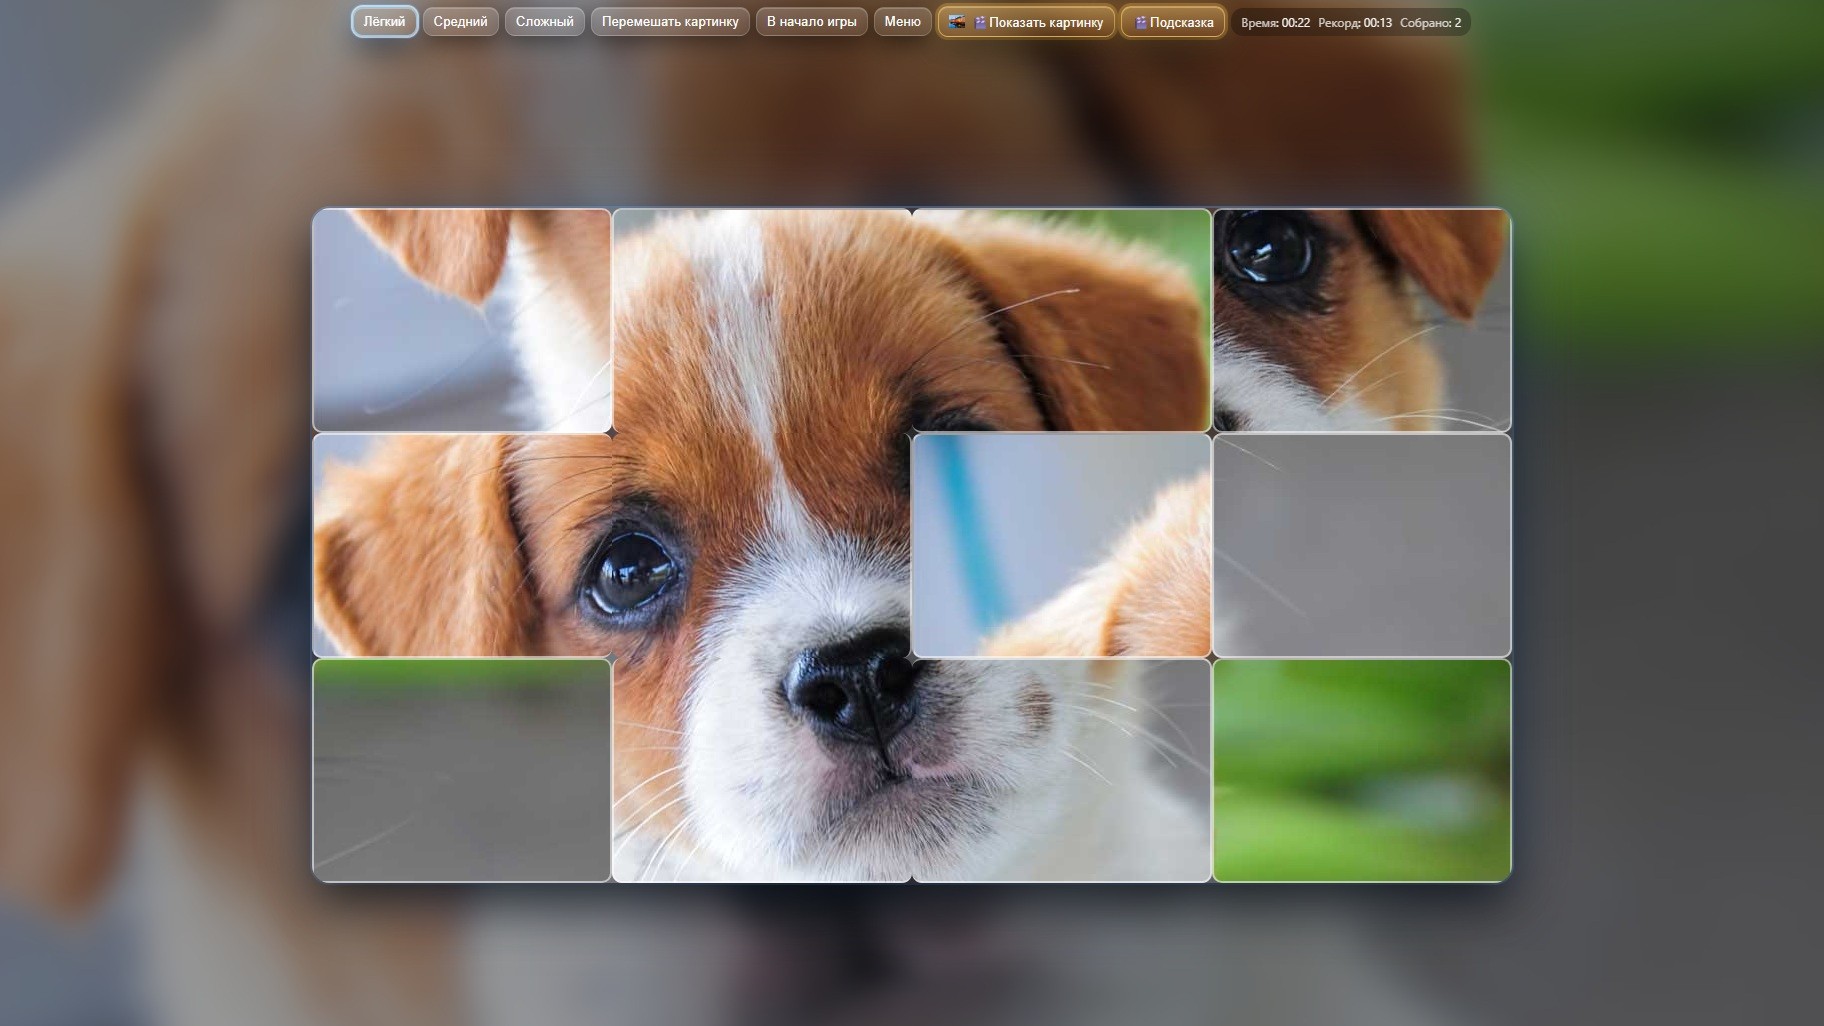Click the tile showing a blue strap
This screenshot has width=1824, height=1026.
coord(1062,545)
